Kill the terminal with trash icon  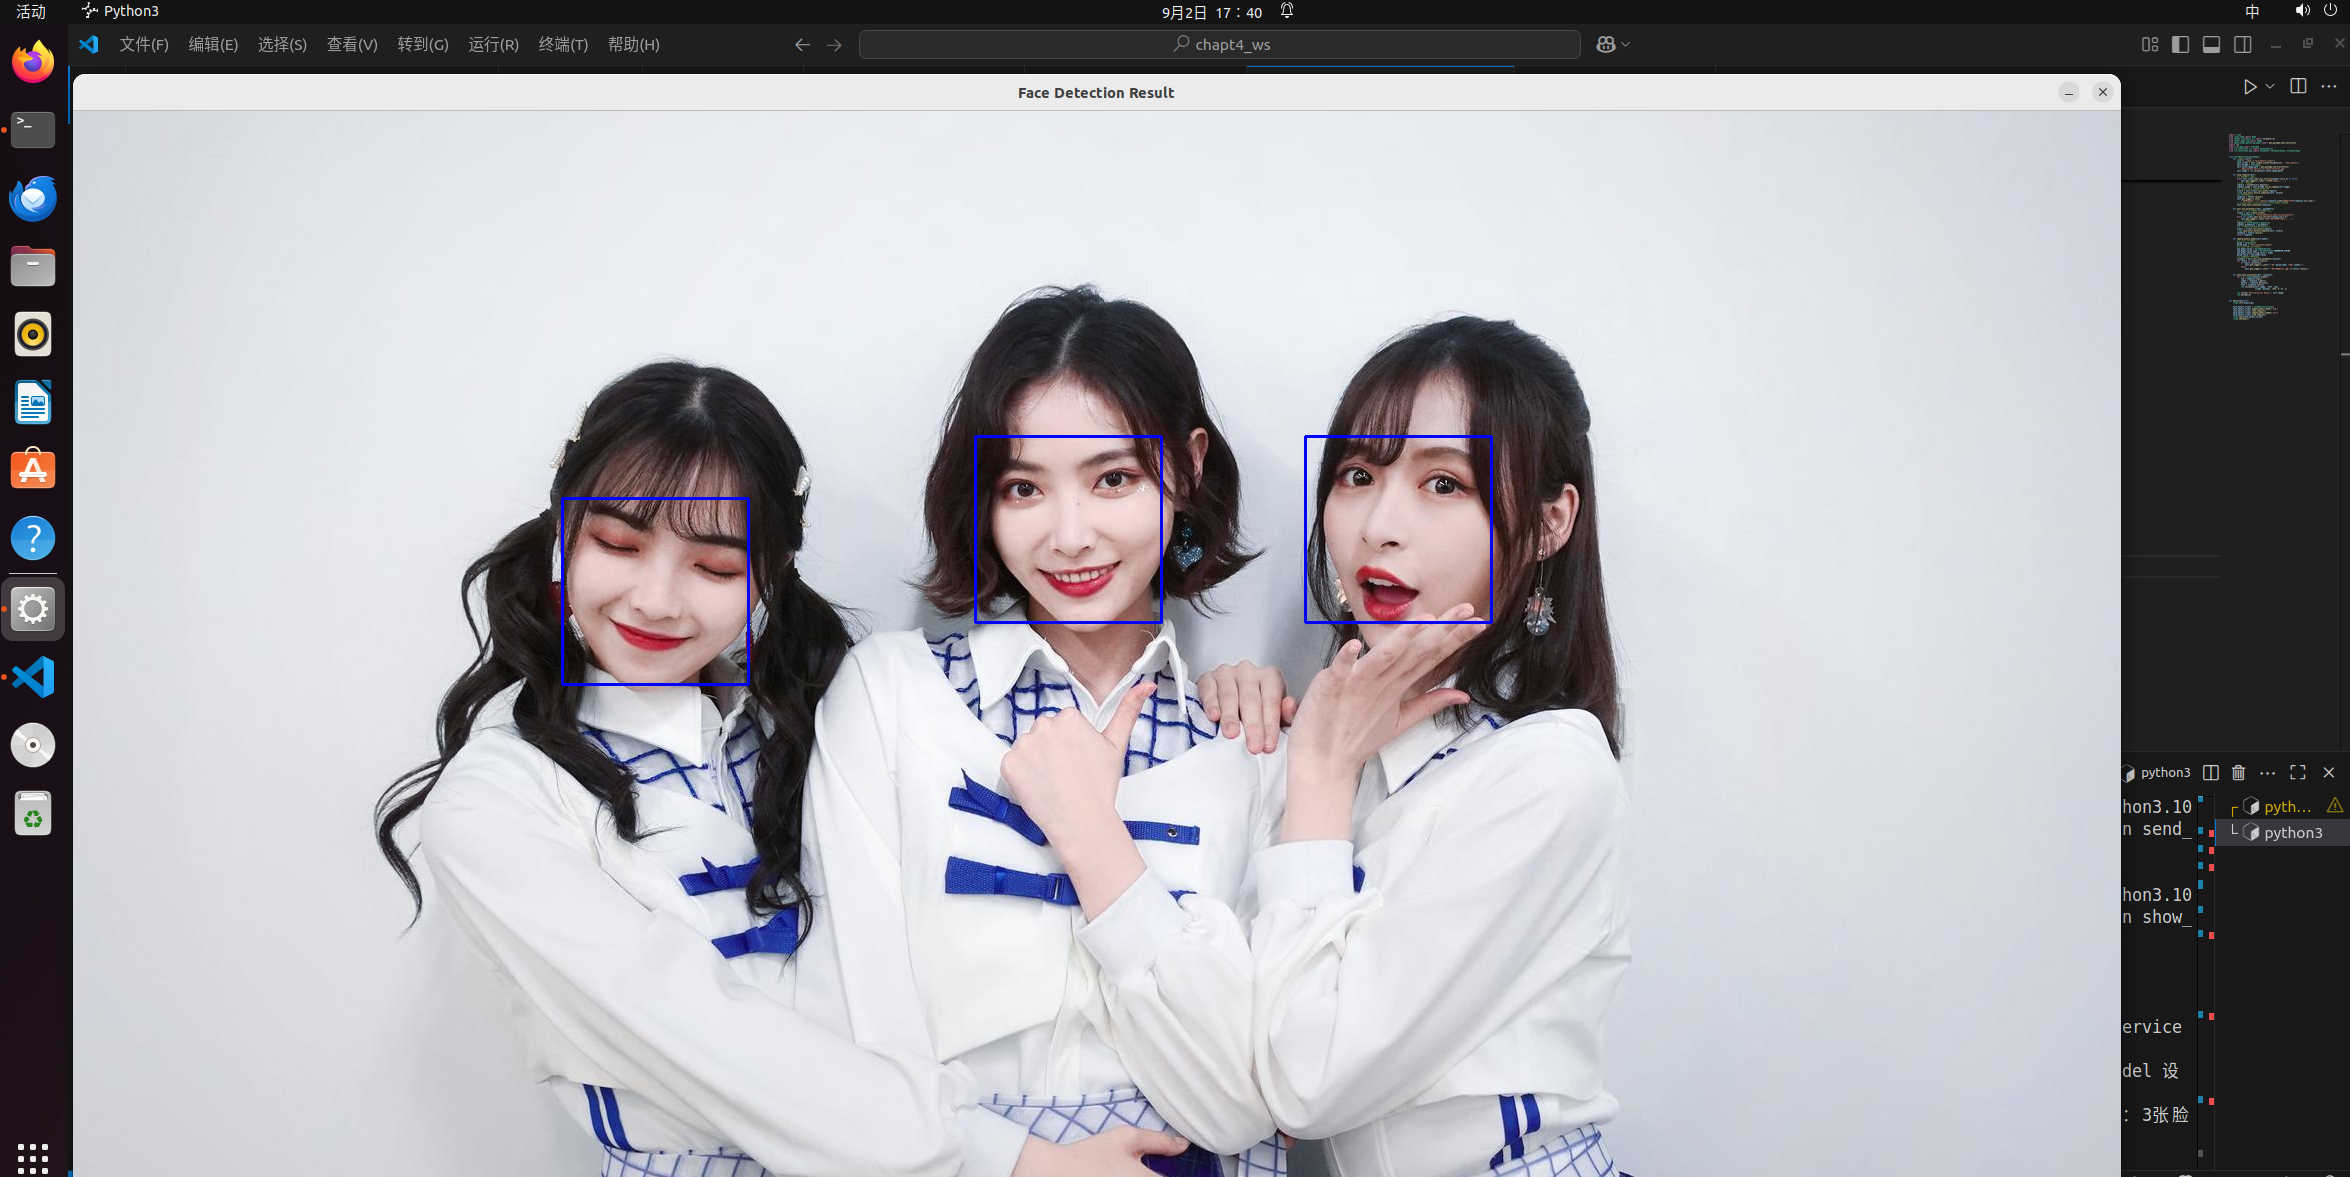(x=2239, y=773)
